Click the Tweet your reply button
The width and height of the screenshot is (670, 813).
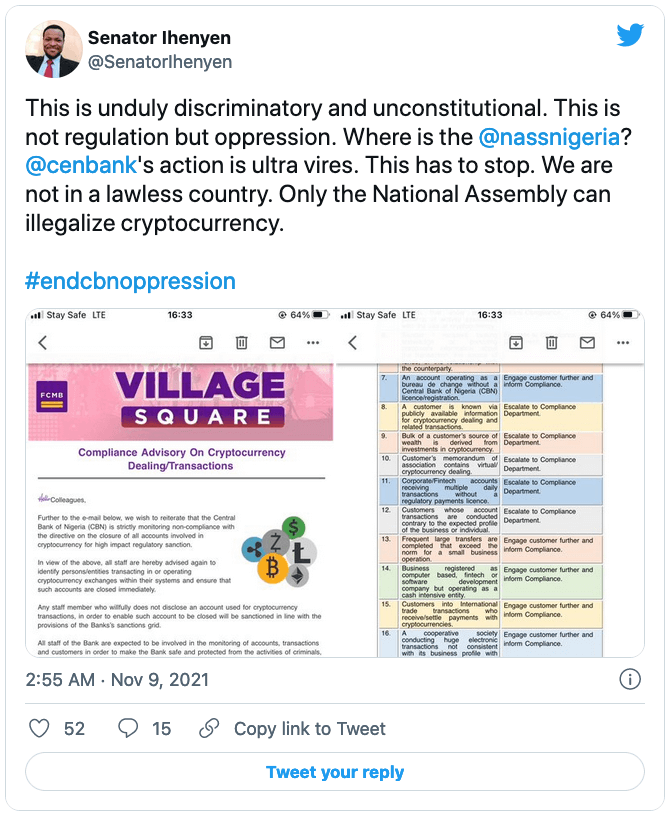(x=335, y=772)
